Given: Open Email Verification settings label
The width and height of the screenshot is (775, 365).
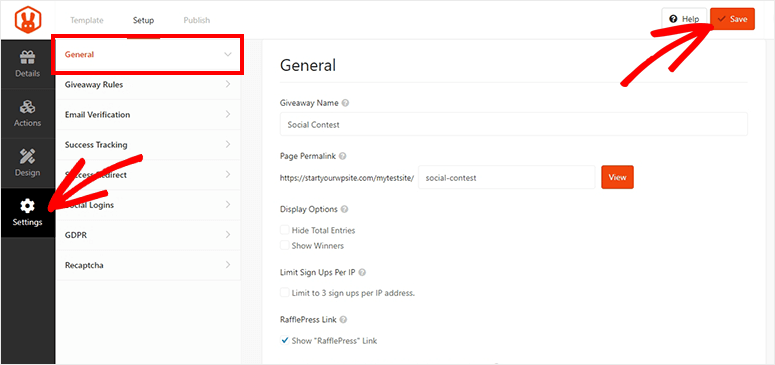Looking at the screenshot, I should (x=97, y=115).
